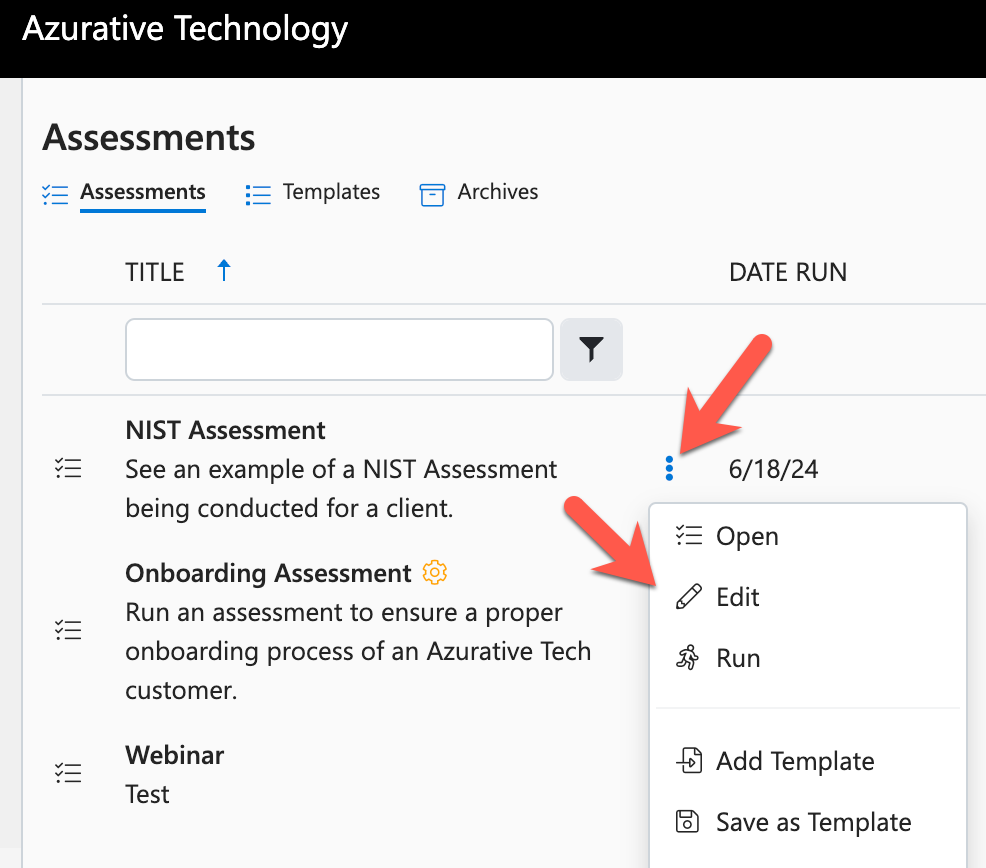This screenshot has width=986, height=868.
Task: Open the Onboarding Assessment title
Action: (268, 573)
